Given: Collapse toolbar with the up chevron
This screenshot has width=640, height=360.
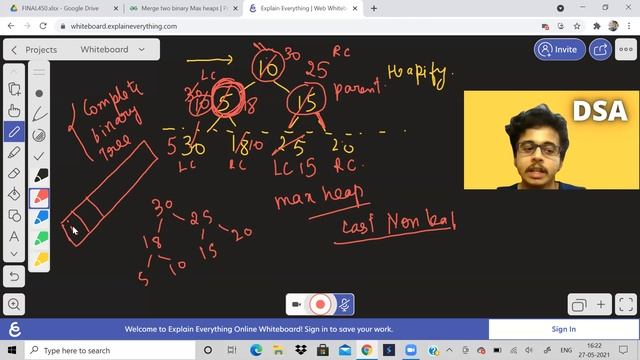Looking at the screenshot, I should click(14, 71).
